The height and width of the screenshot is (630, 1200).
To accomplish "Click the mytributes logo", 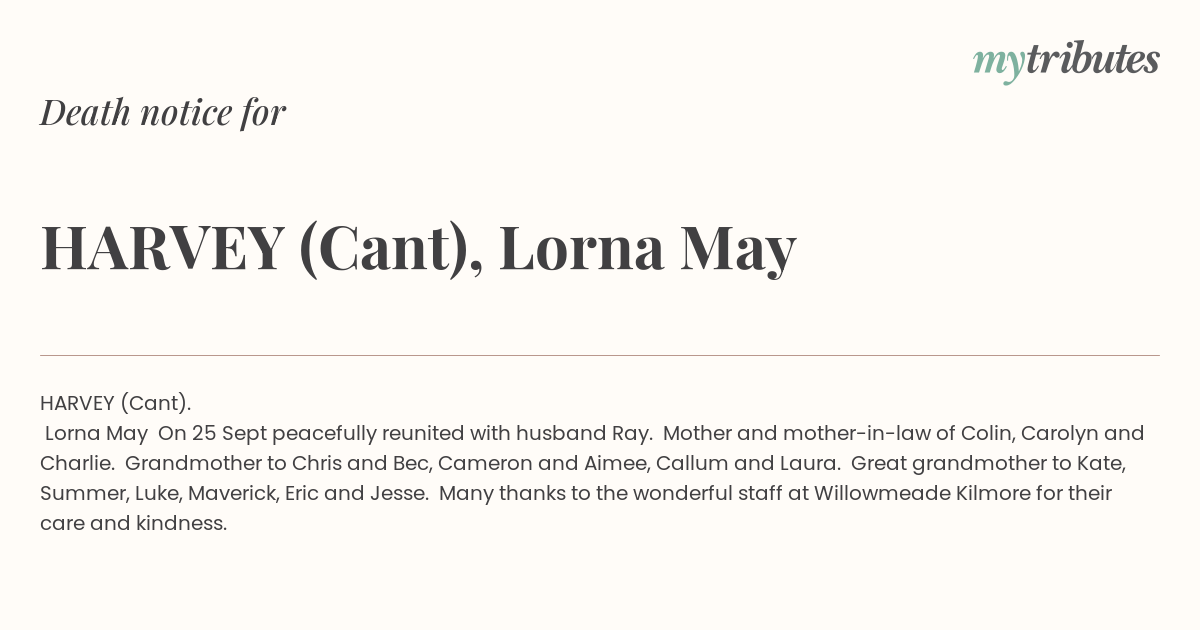I will (x=1066, y=62).
